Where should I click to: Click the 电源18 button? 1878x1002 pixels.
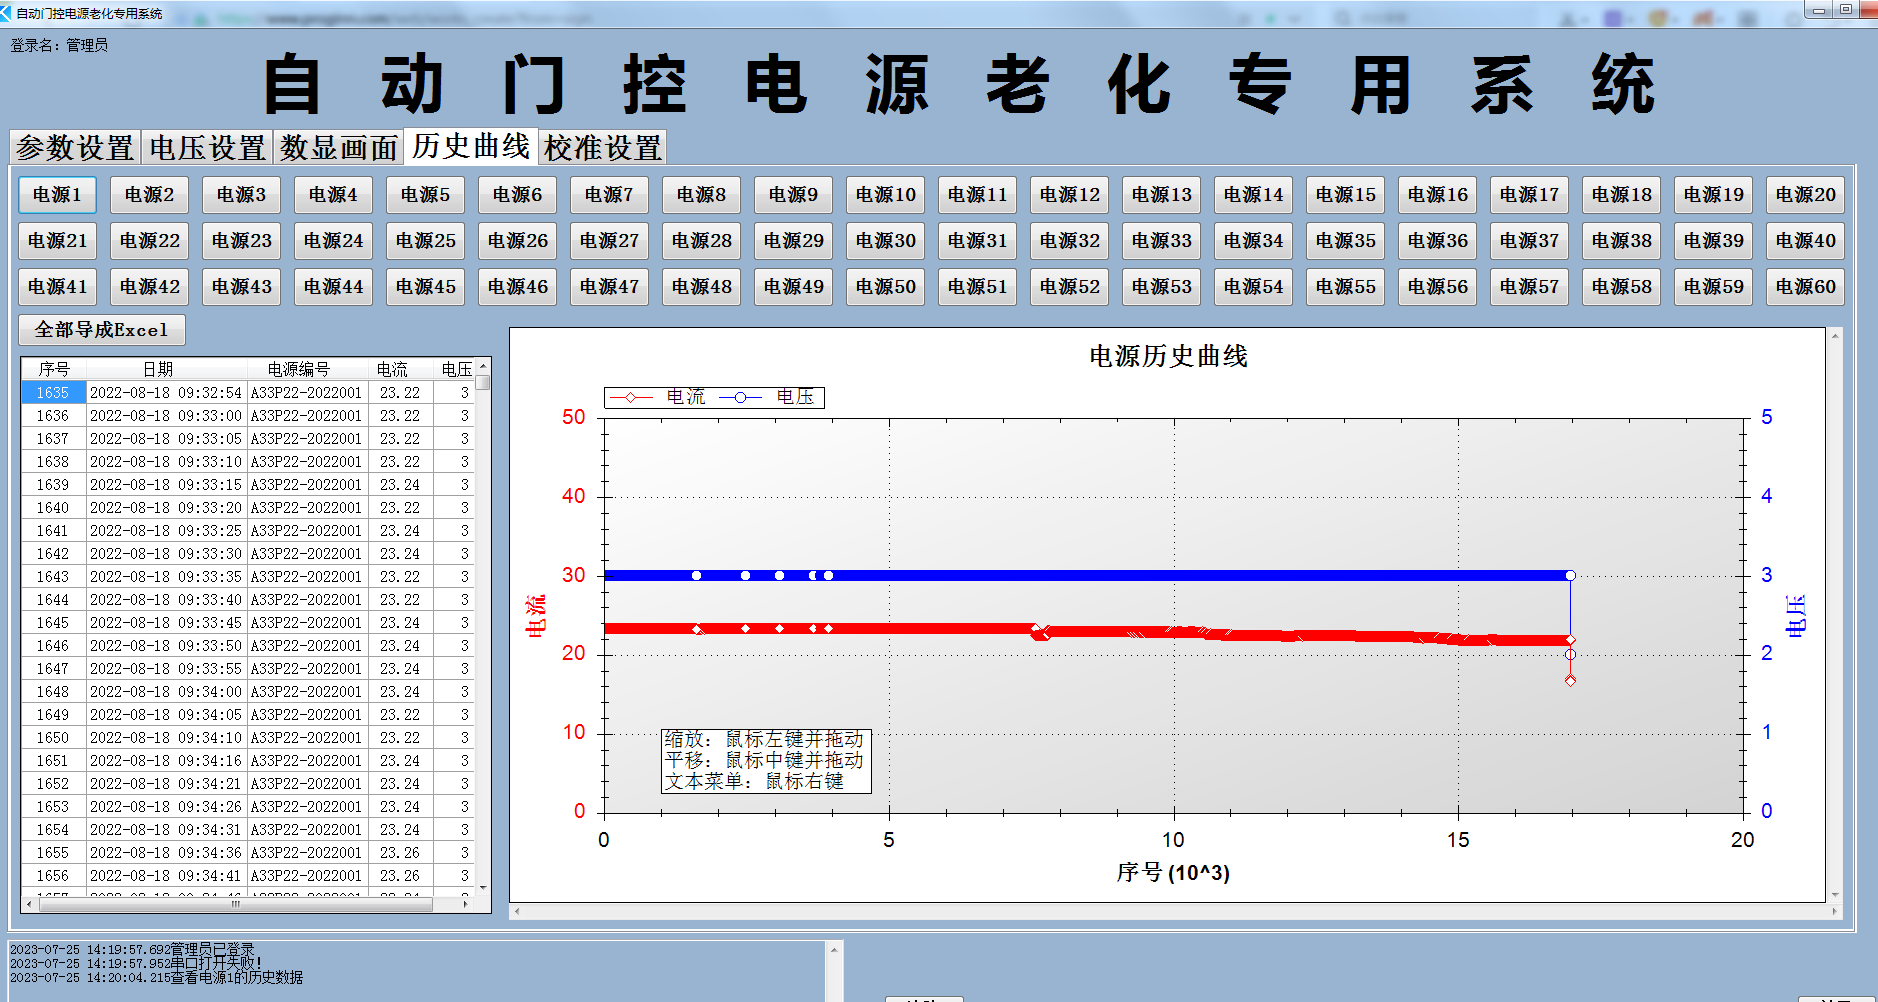1621,195
